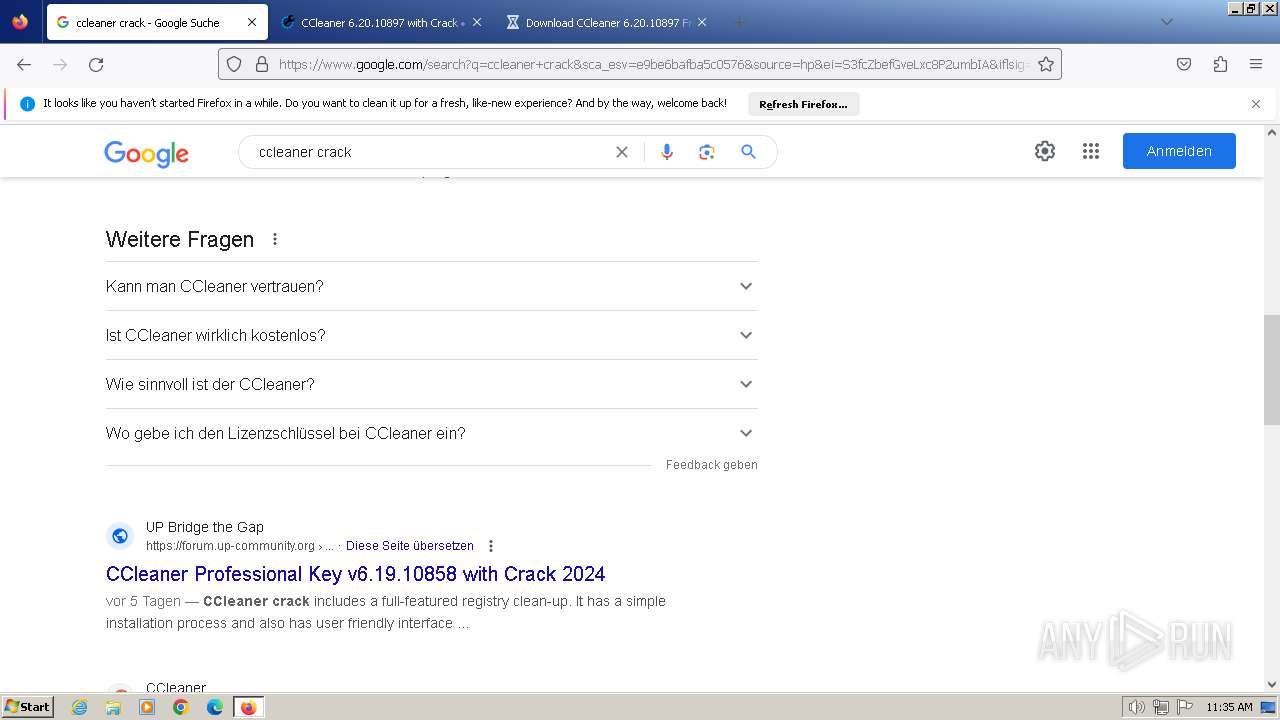Expand 'Kann man CCleaner vertrauen?' question
The image size is (1280, 720).
[x=431, y=286]
